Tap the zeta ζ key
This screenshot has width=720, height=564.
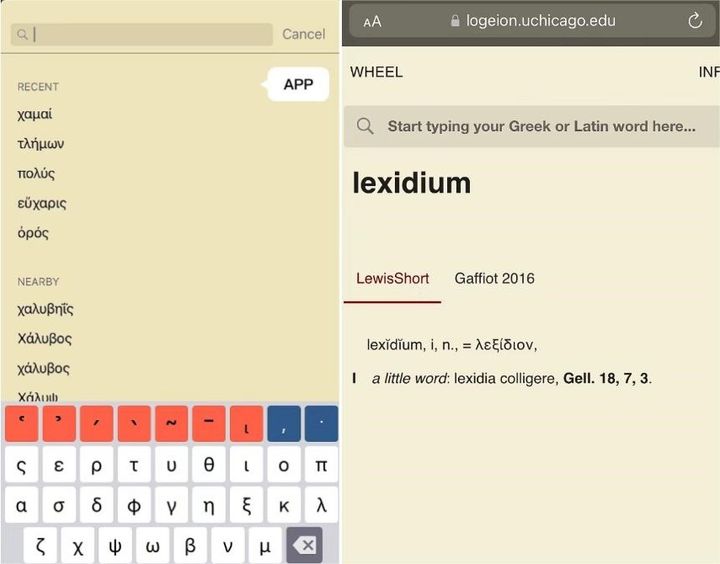[x=40, y=545]
